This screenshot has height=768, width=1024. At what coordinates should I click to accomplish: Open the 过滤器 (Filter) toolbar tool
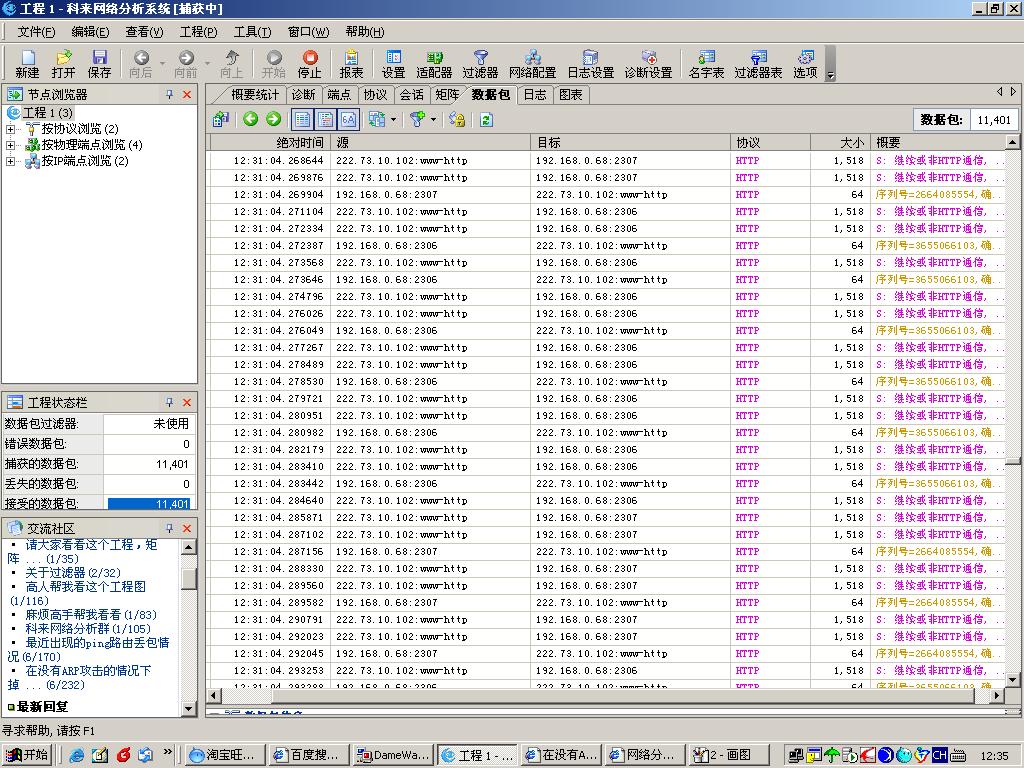(480, 64)
